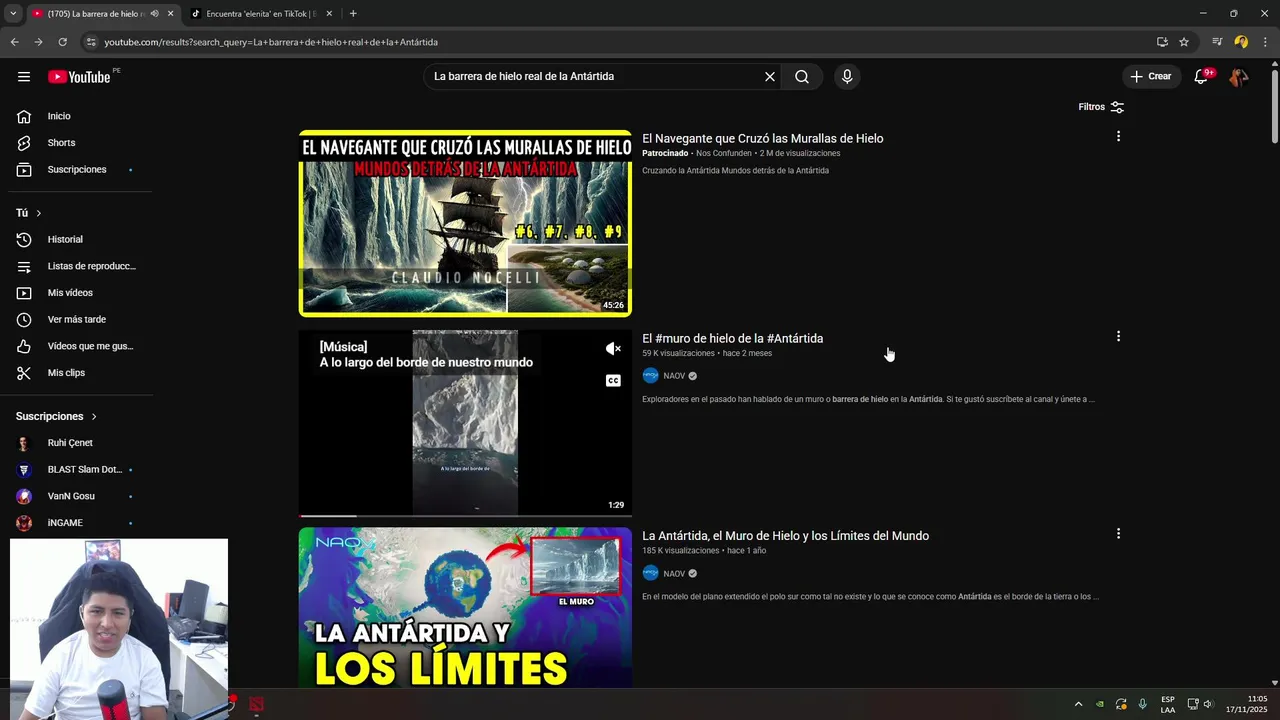Reload the page in browser toolbar
The height and width of the screenshot is (720, 1280).
point(62,42)
